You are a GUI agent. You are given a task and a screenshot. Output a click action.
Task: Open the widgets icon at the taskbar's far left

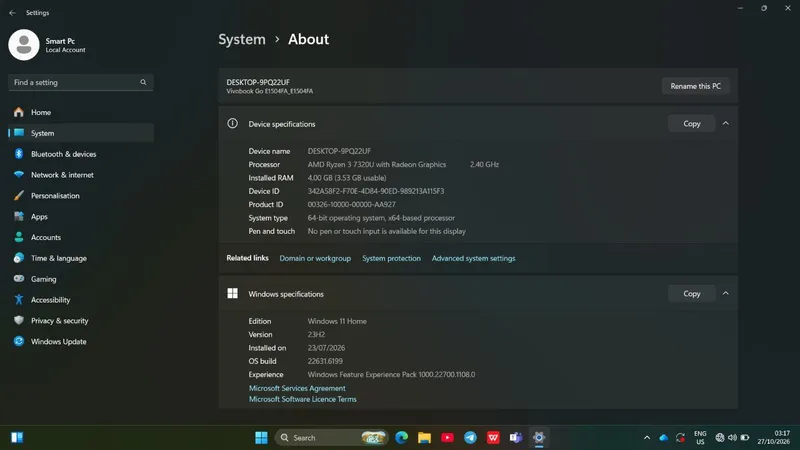pos(17,438)
